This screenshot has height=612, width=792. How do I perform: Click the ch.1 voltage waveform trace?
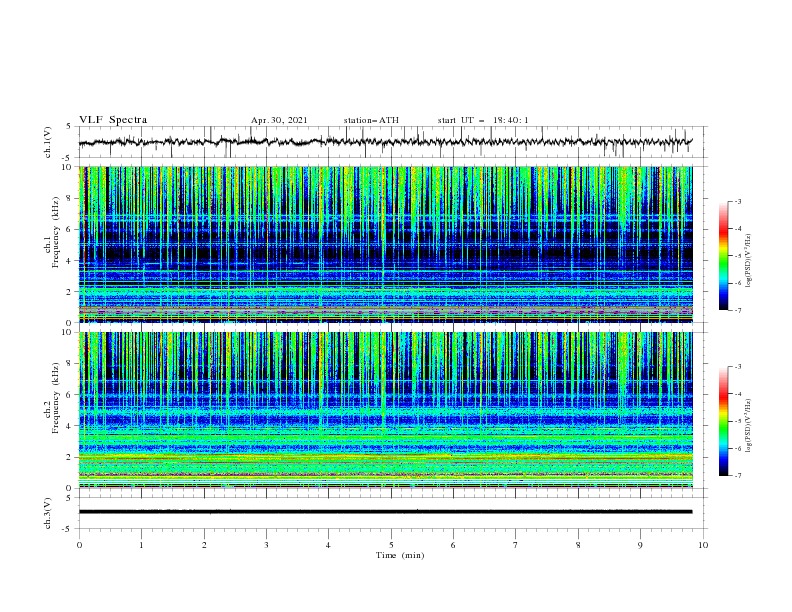point(385,142)
